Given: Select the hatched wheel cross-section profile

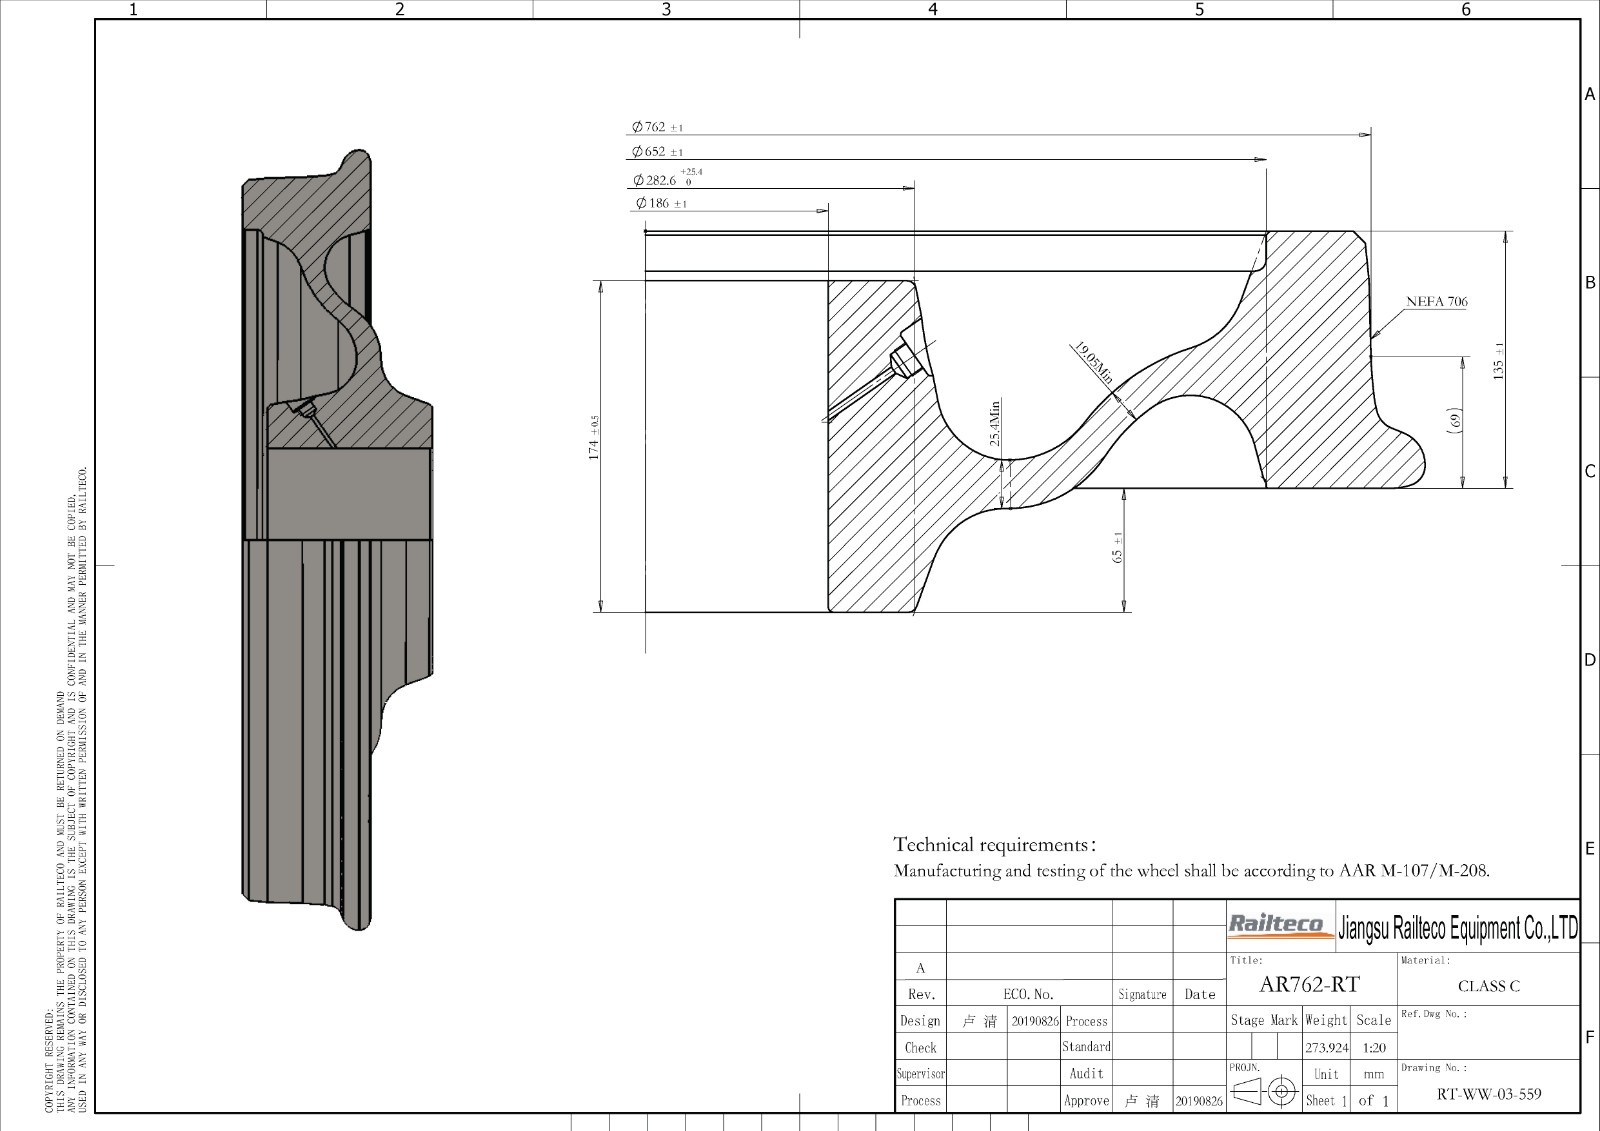Looking at the screenshot, I should pyautogui.click(x=1125, y=421).
